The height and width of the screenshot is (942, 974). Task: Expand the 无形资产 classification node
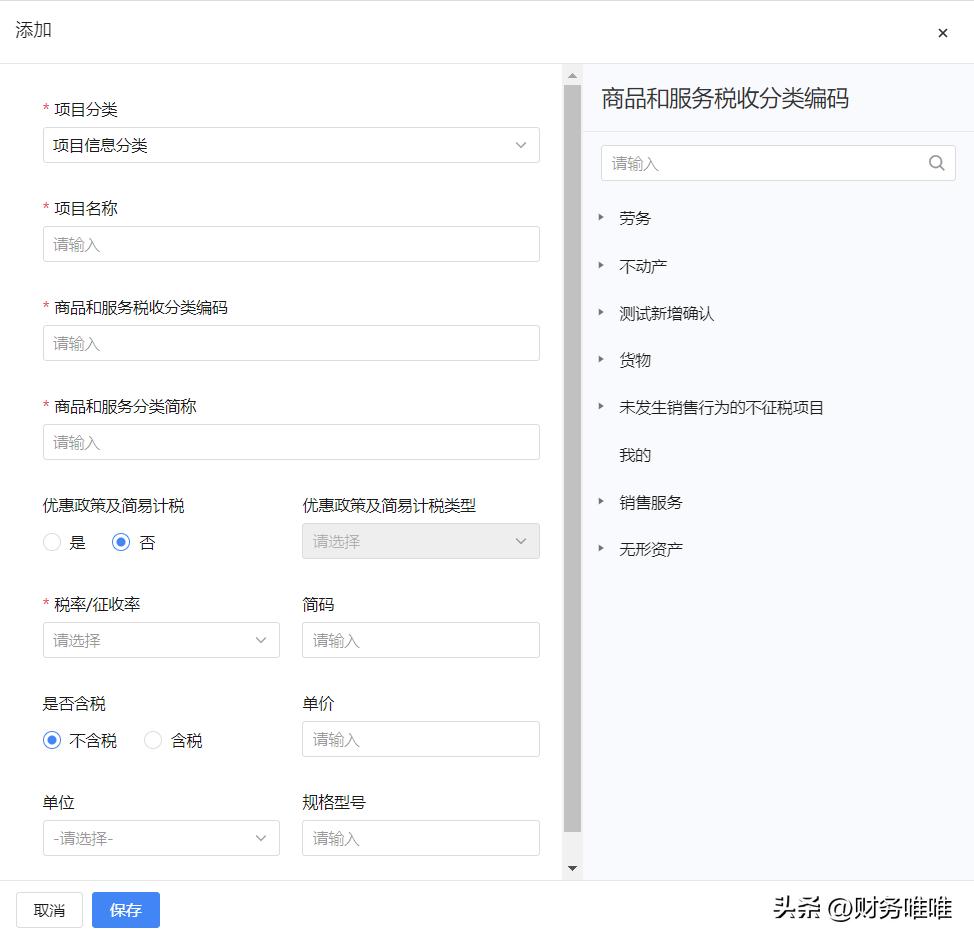(x=601, y=549)
